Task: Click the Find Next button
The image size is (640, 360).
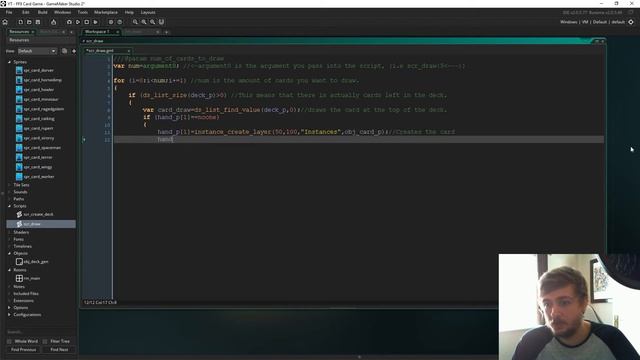Action: pyautogui.click(x=59, y=350)
